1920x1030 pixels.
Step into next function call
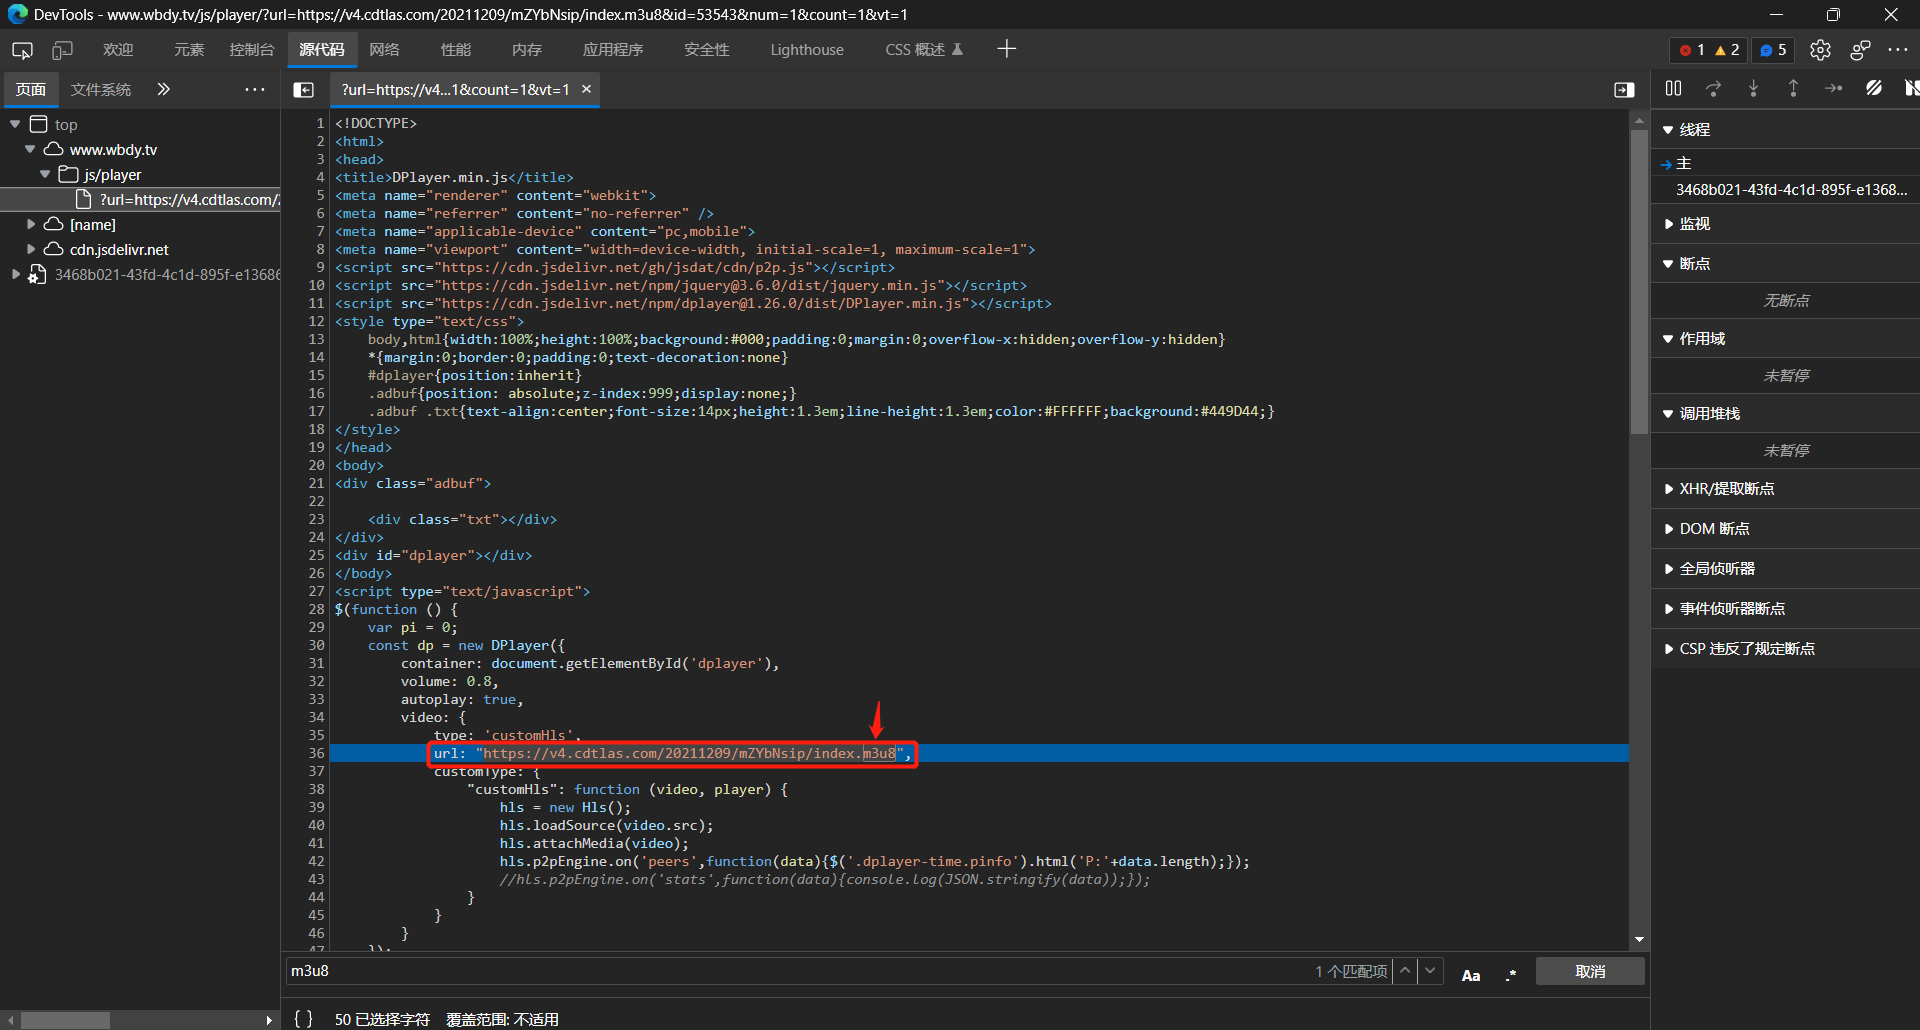pos(1753,89)
